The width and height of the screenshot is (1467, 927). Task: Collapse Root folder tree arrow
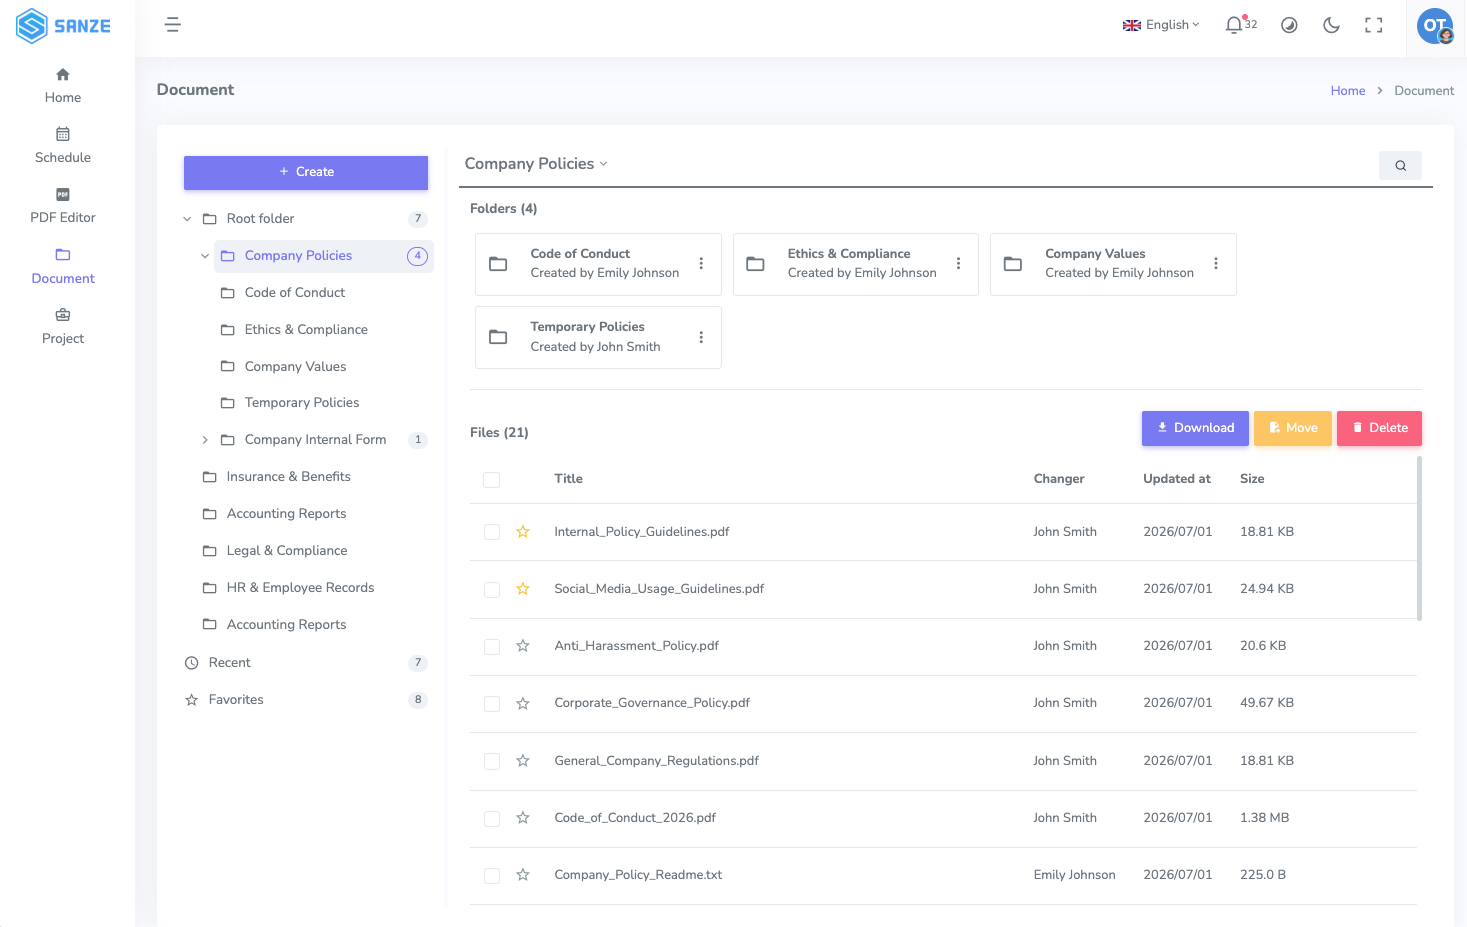point(187,219)
